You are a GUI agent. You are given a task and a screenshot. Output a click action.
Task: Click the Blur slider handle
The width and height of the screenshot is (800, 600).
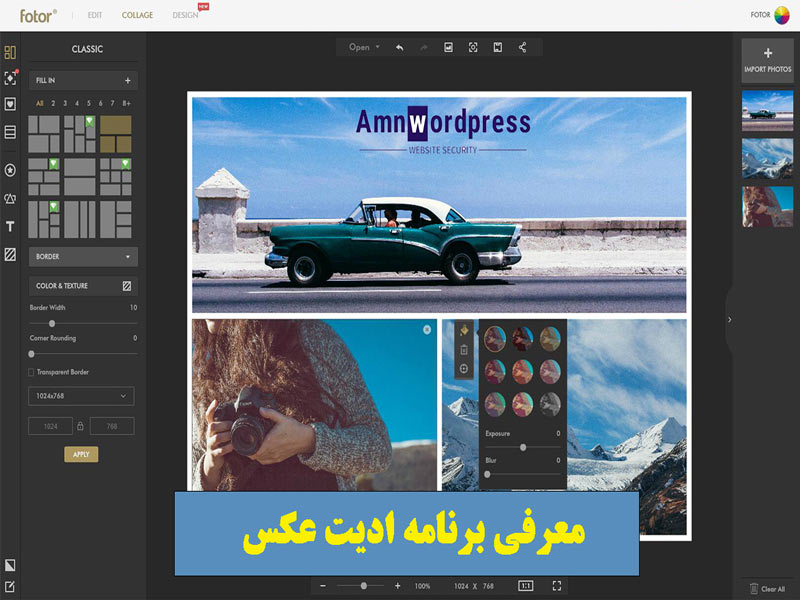tap(487, 474)
